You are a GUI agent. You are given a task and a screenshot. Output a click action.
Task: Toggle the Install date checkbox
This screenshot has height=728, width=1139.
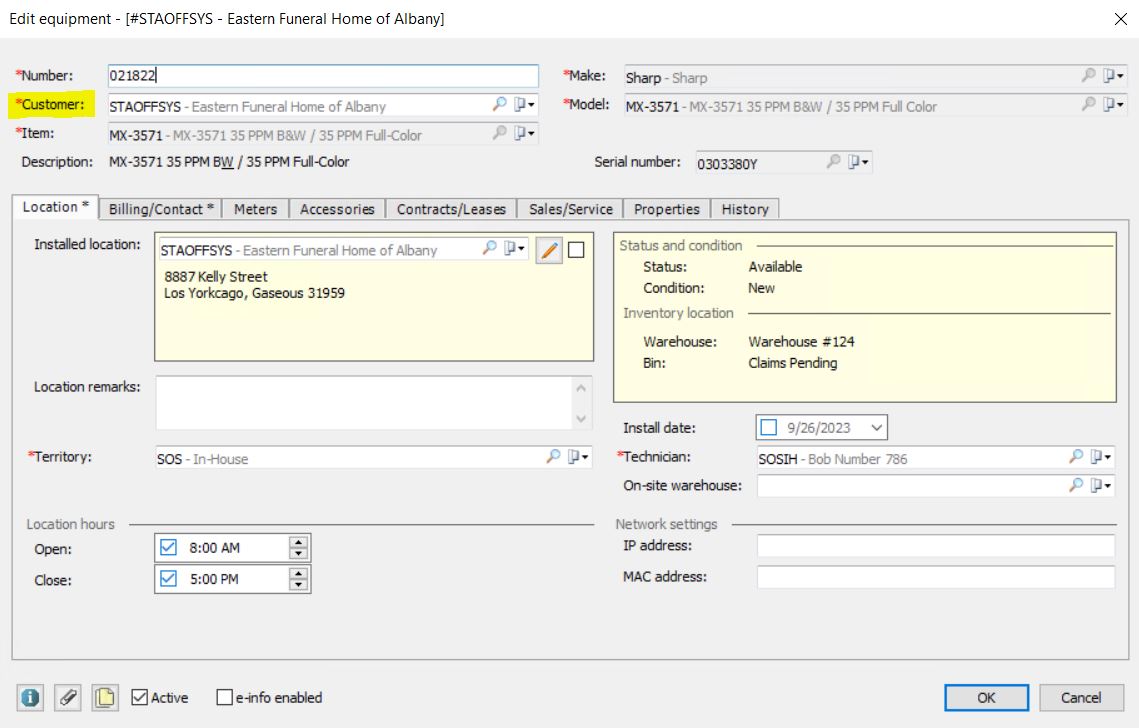(x=769, y=427)
